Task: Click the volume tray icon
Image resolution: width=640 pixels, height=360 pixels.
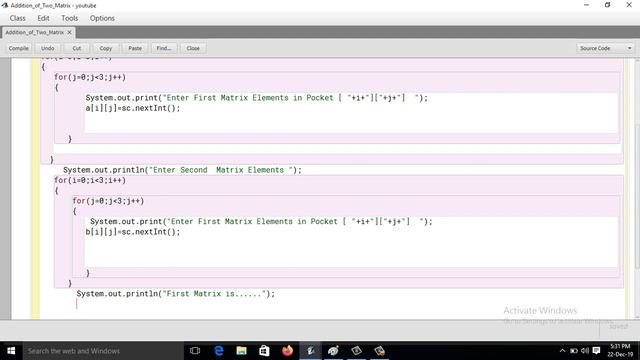Action: coord(585,351)
